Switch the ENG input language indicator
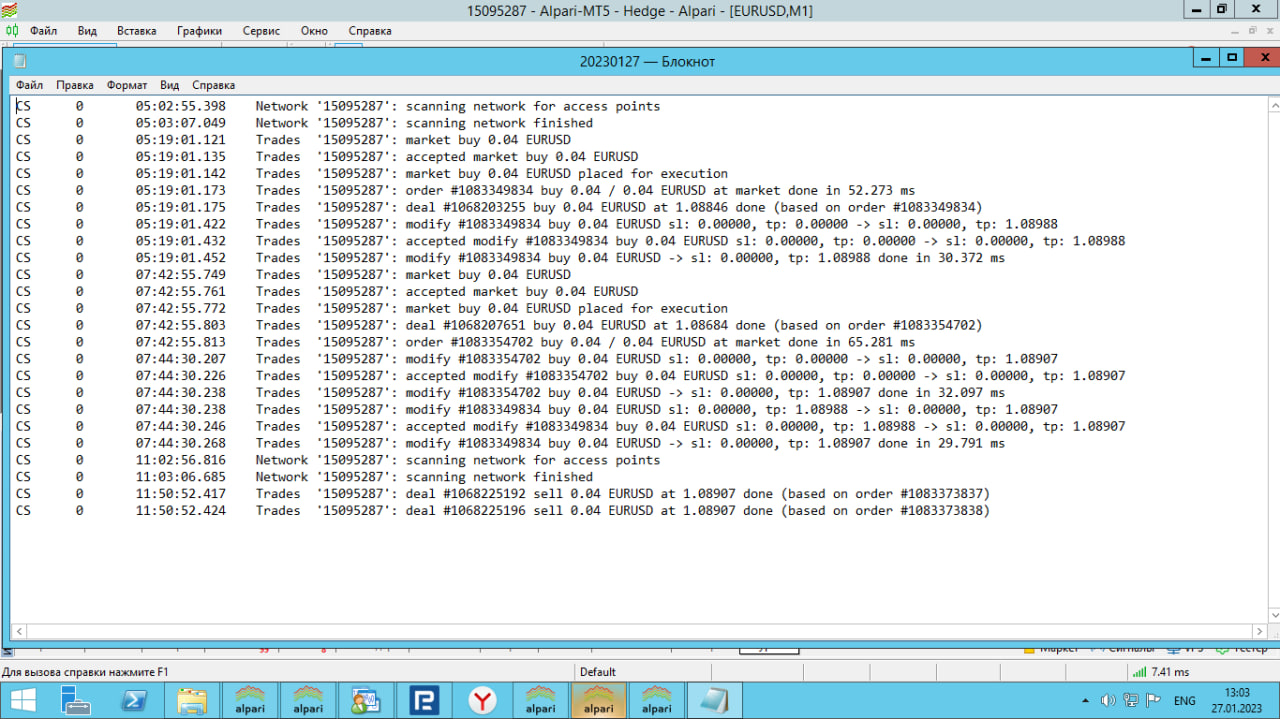The height and width of the screenshot is (719, 1280). 1184,701
